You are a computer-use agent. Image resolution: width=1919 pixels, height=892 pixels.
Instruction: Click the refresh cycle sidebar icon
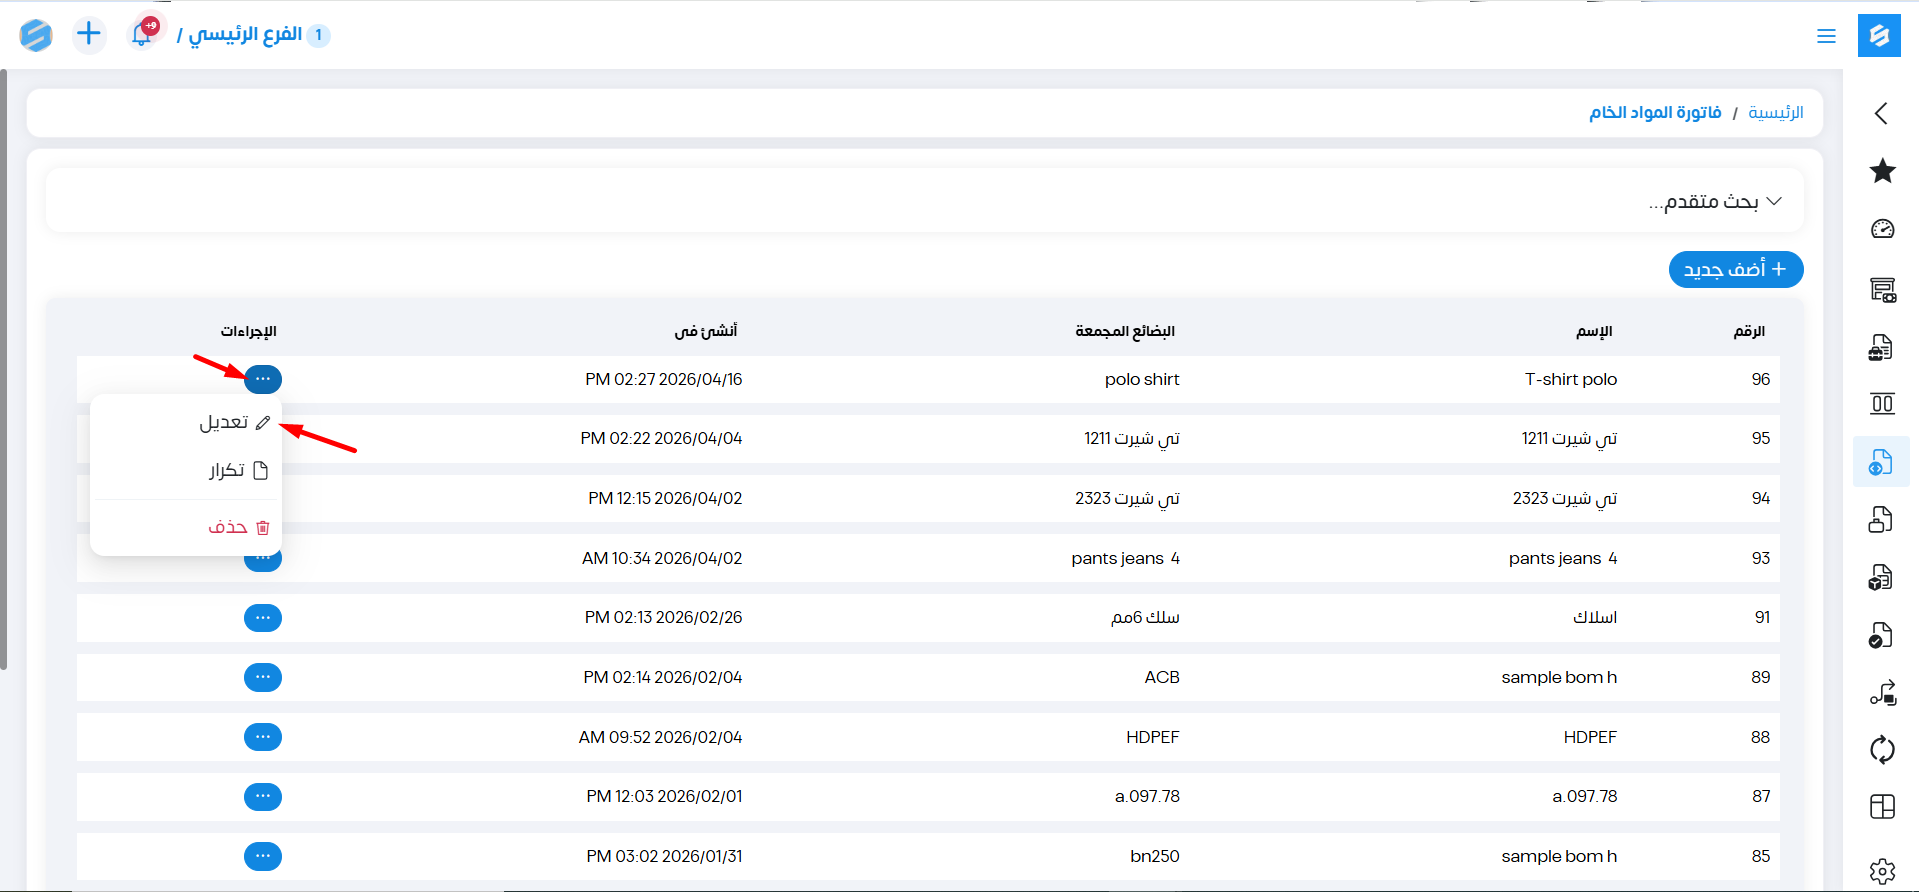(x=1882, y=749)
